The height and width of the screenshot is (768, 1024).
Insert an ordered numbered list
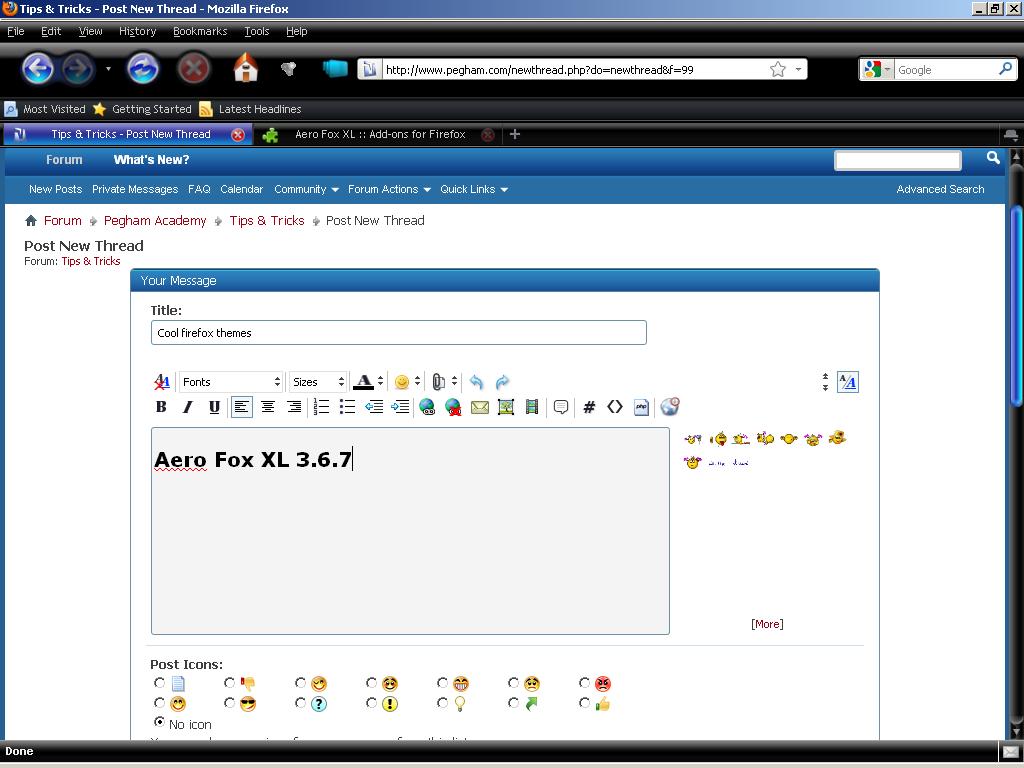coord(321,407)
